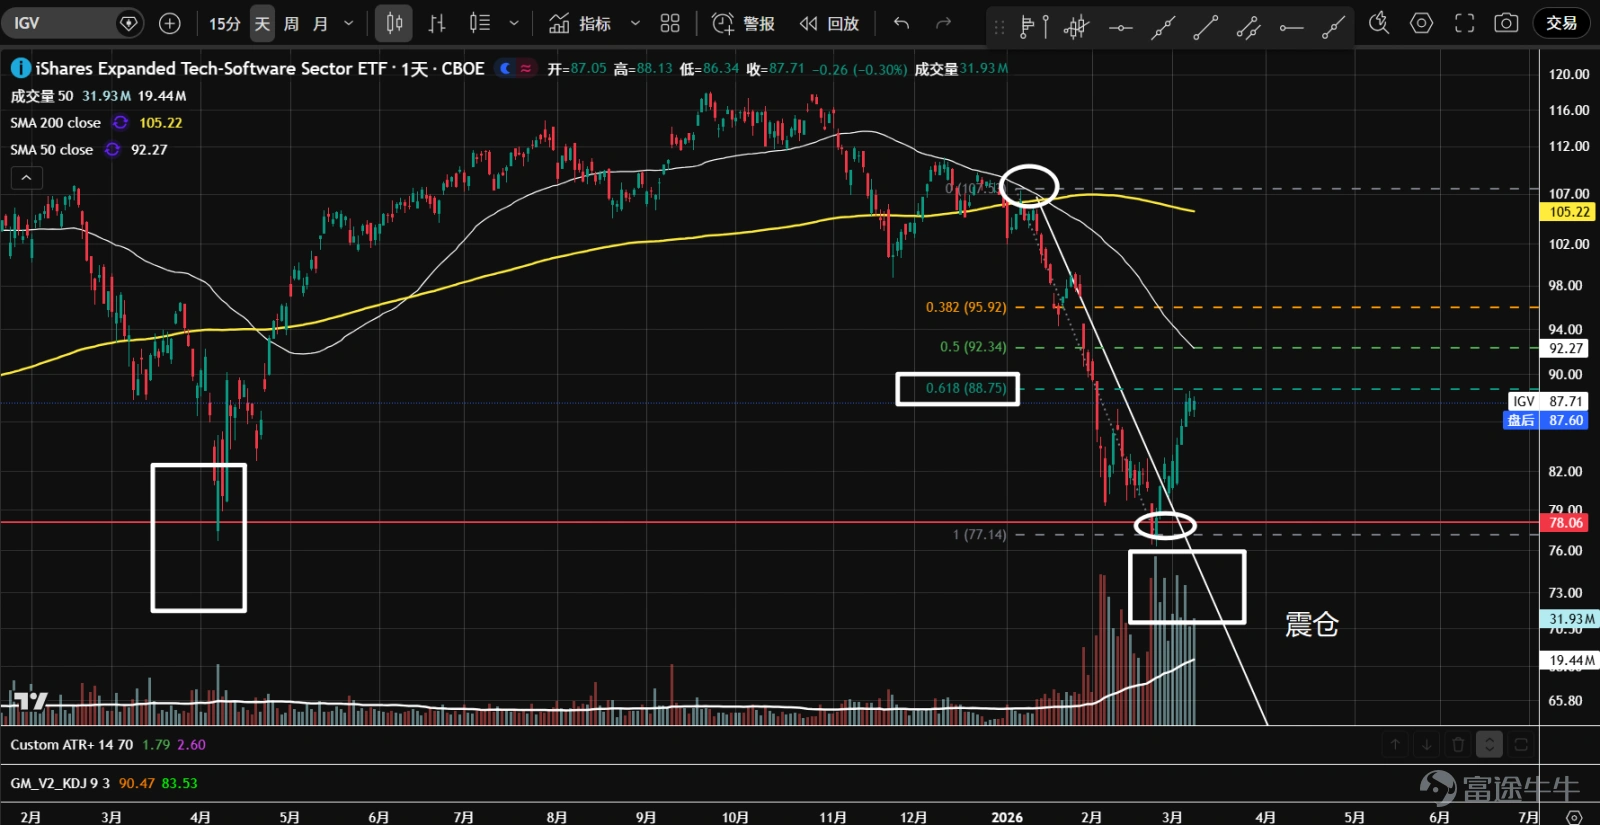The width and height of the screenshot is (1600, 825).
Task: Create alert with 警报 button
Action: tap(743, 23)
